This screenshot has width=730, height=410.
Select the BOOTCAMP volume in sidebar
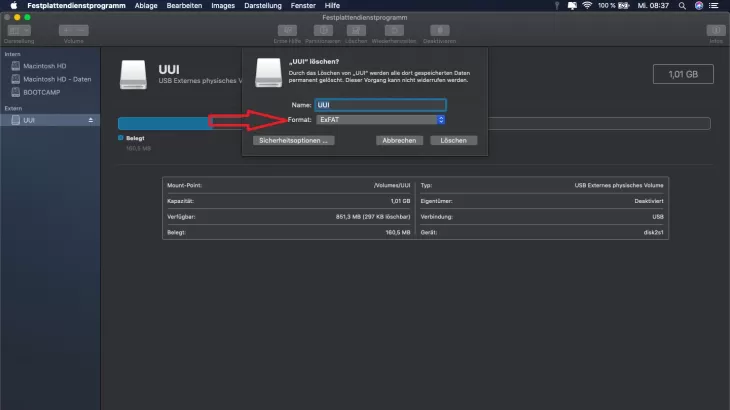click(x=42, y=91)
